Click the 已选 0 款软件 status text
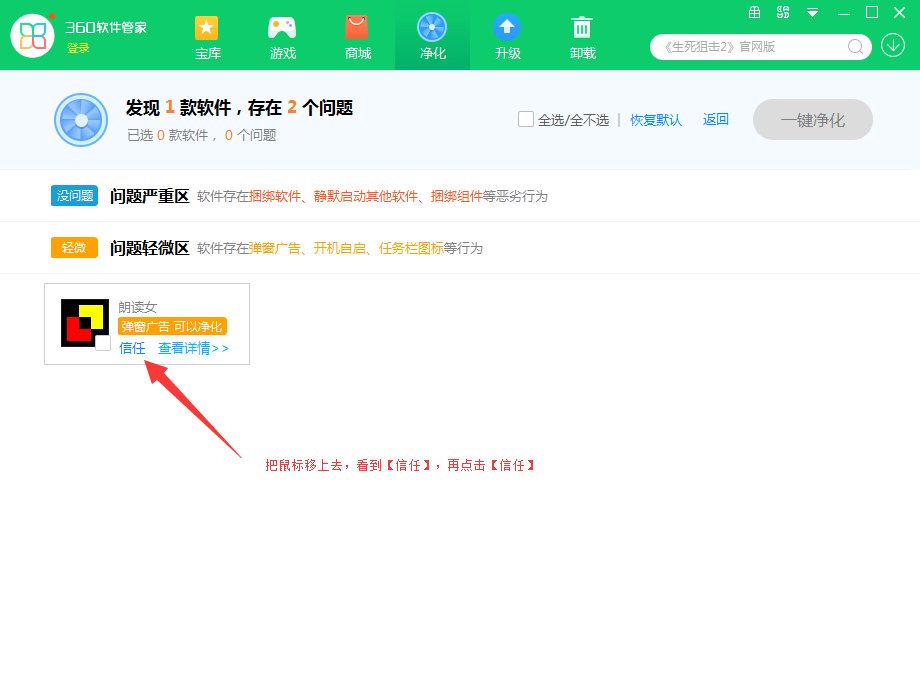 click(168, 136)
